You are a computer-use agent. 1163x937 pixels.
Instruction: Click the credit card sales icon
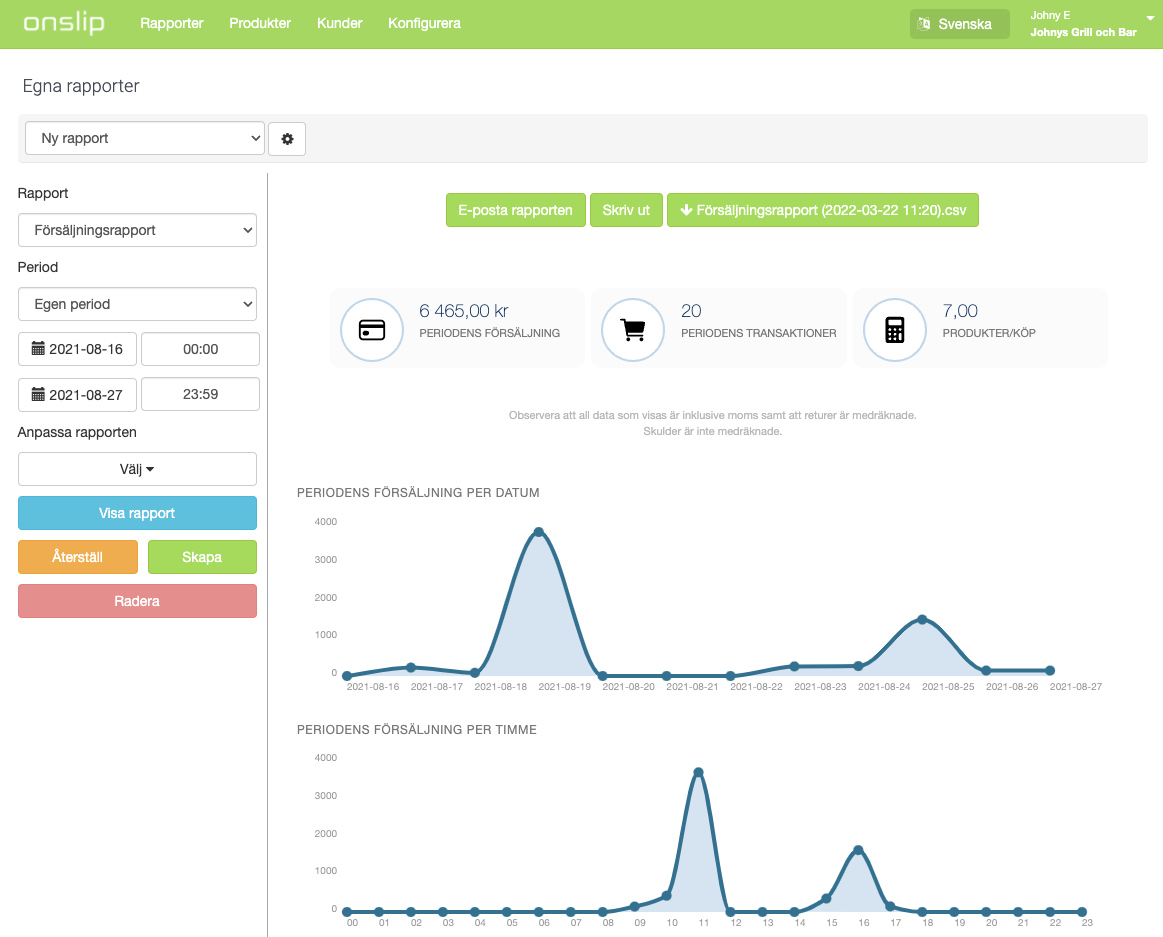coord(372,329)
